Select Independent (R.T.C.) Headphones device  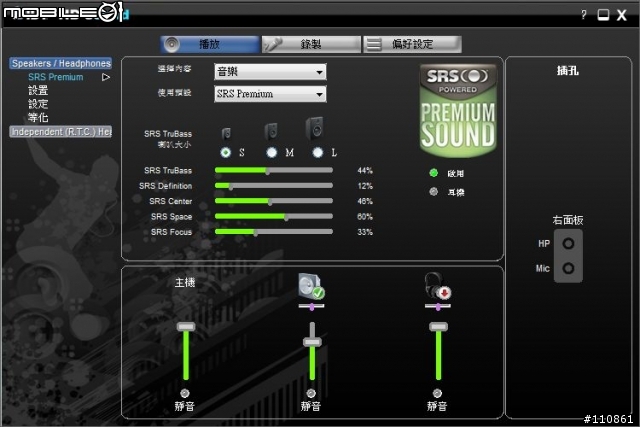[60, 131]
